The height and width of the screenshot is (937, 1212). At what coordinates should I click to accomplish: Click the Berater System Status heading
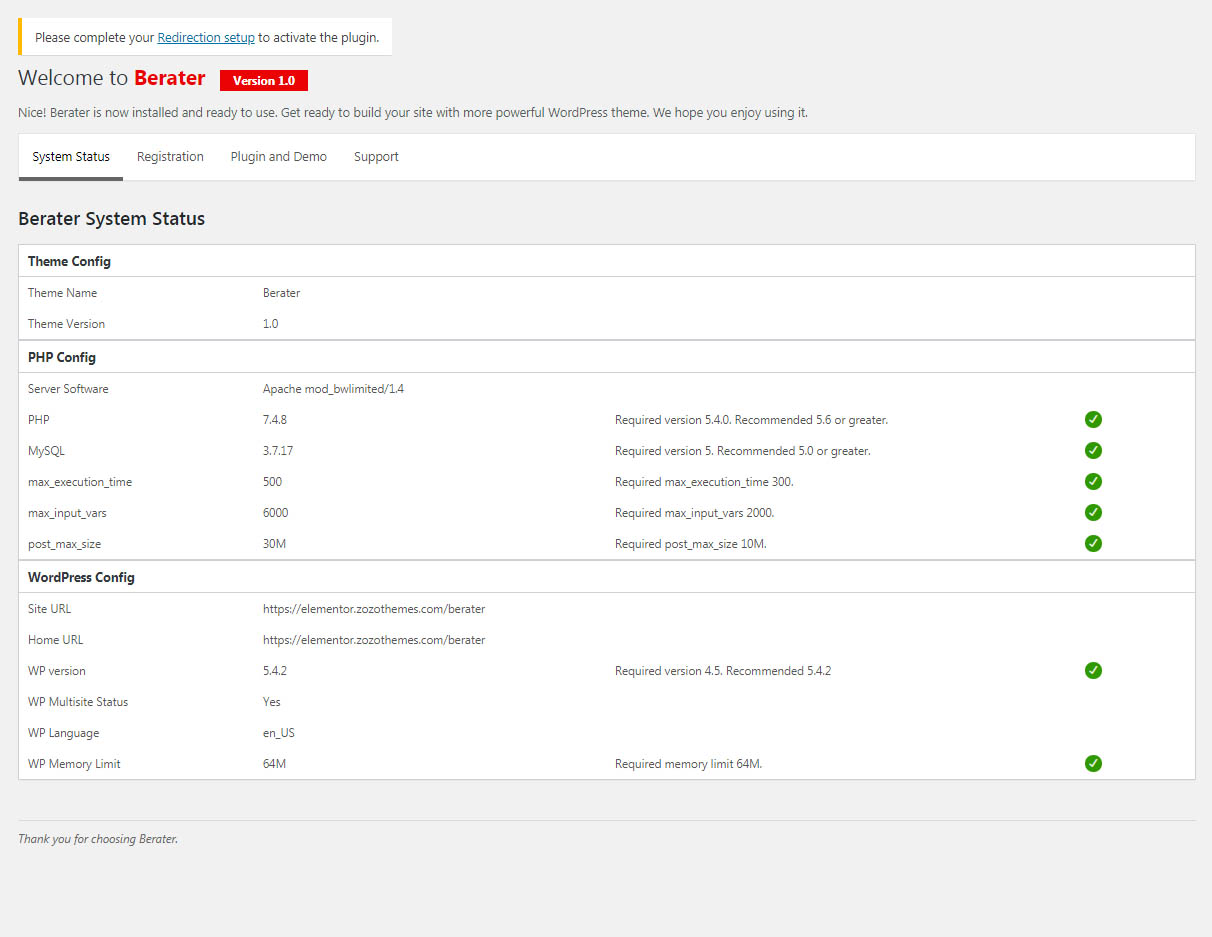[x=111, y=219]
